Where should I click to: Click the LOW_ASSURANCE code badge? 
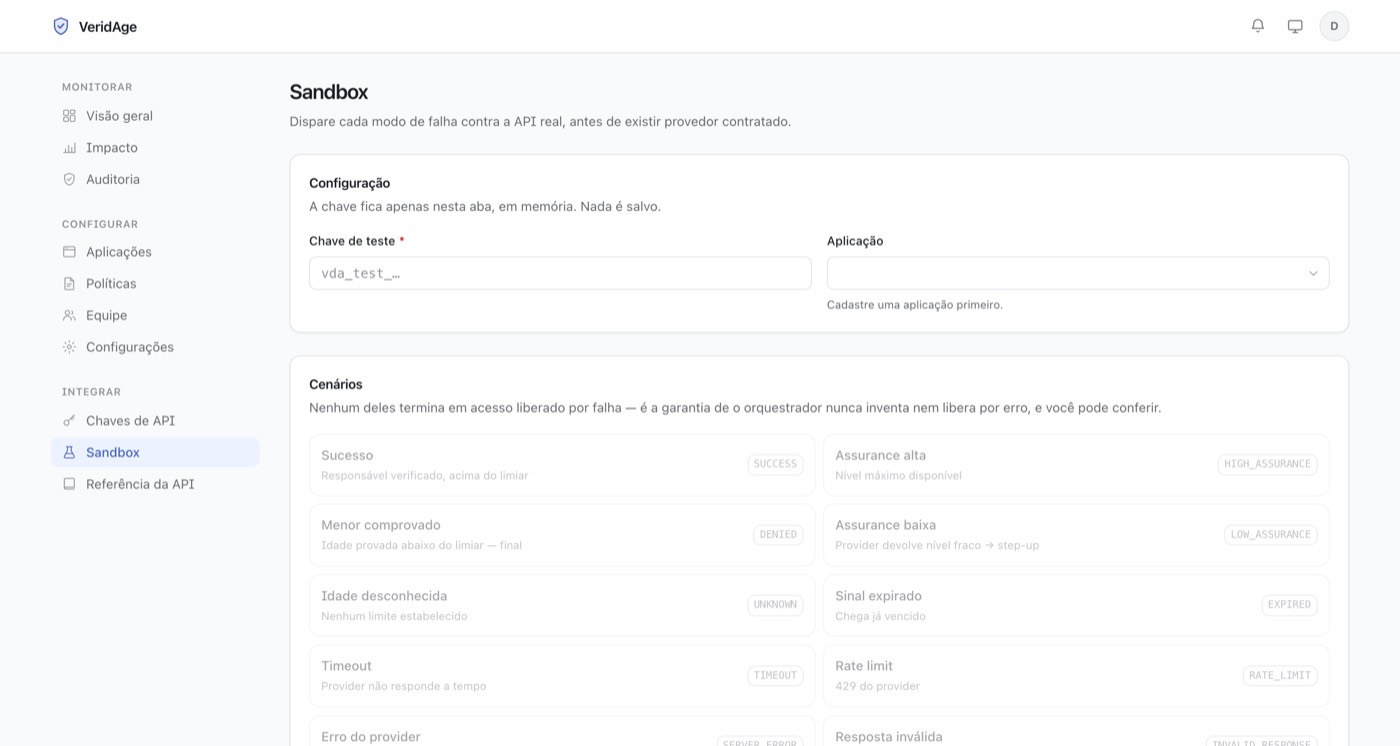point(1270,535)
